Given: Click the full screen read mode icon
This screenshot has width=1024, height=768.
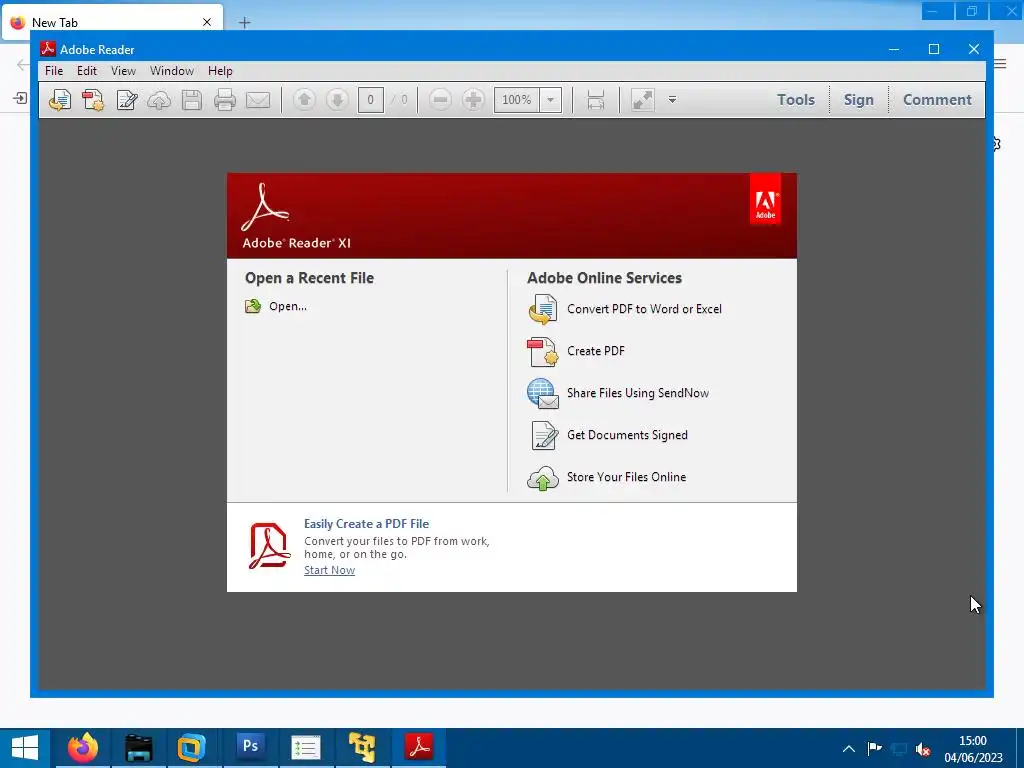Looking at the screenshot, I should click(x=643, y=100).
